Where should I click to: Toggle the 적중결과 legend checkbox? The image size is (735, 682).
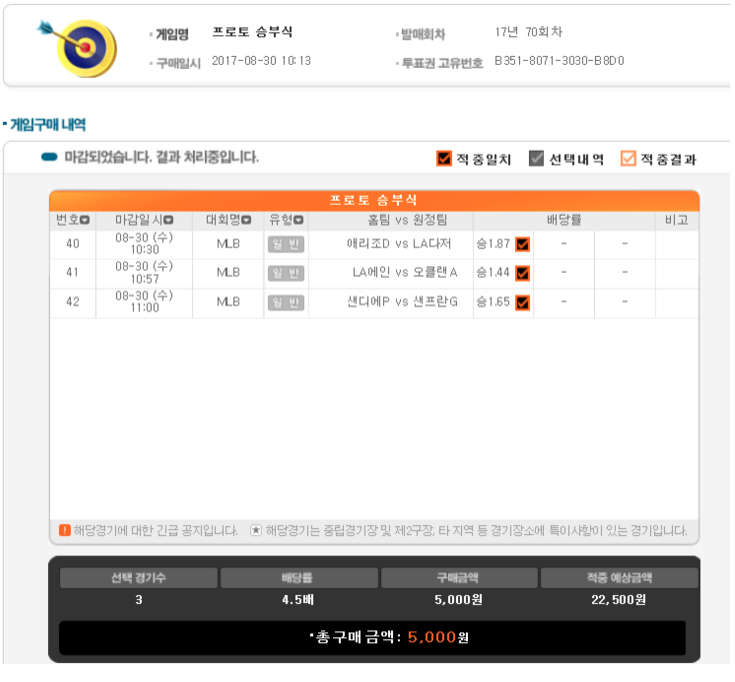[x=628, y=158]
